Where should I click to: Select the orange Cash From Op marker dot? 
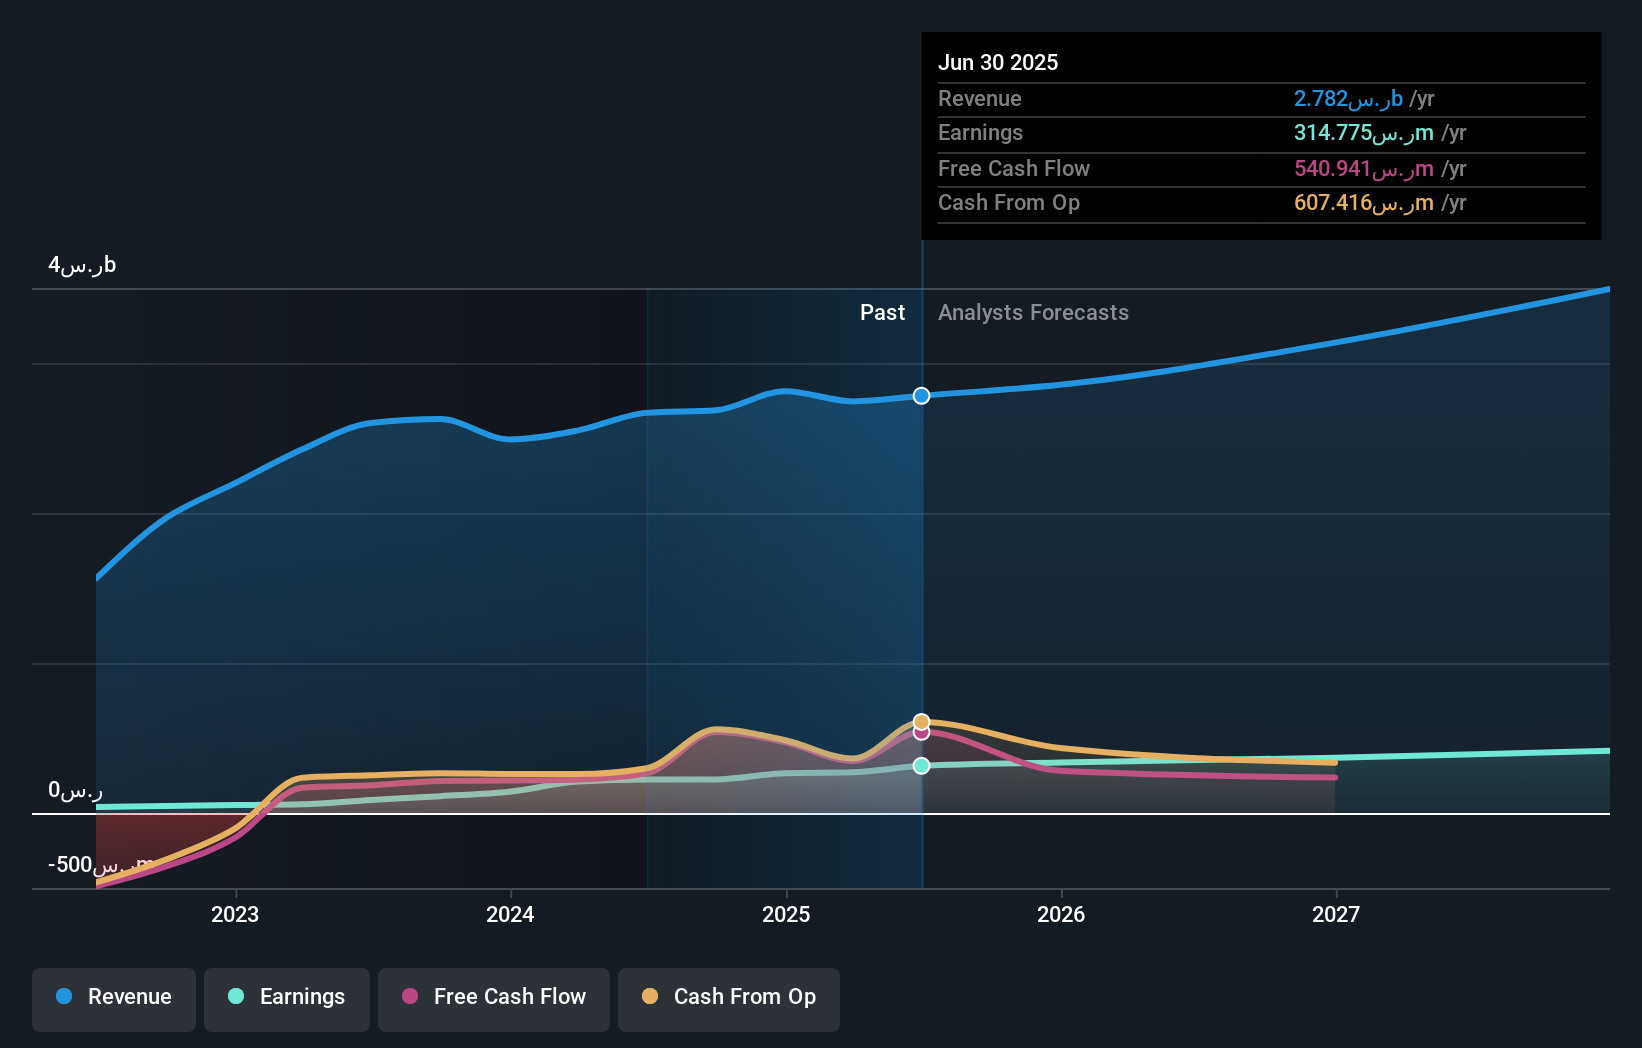click(920, 719)
